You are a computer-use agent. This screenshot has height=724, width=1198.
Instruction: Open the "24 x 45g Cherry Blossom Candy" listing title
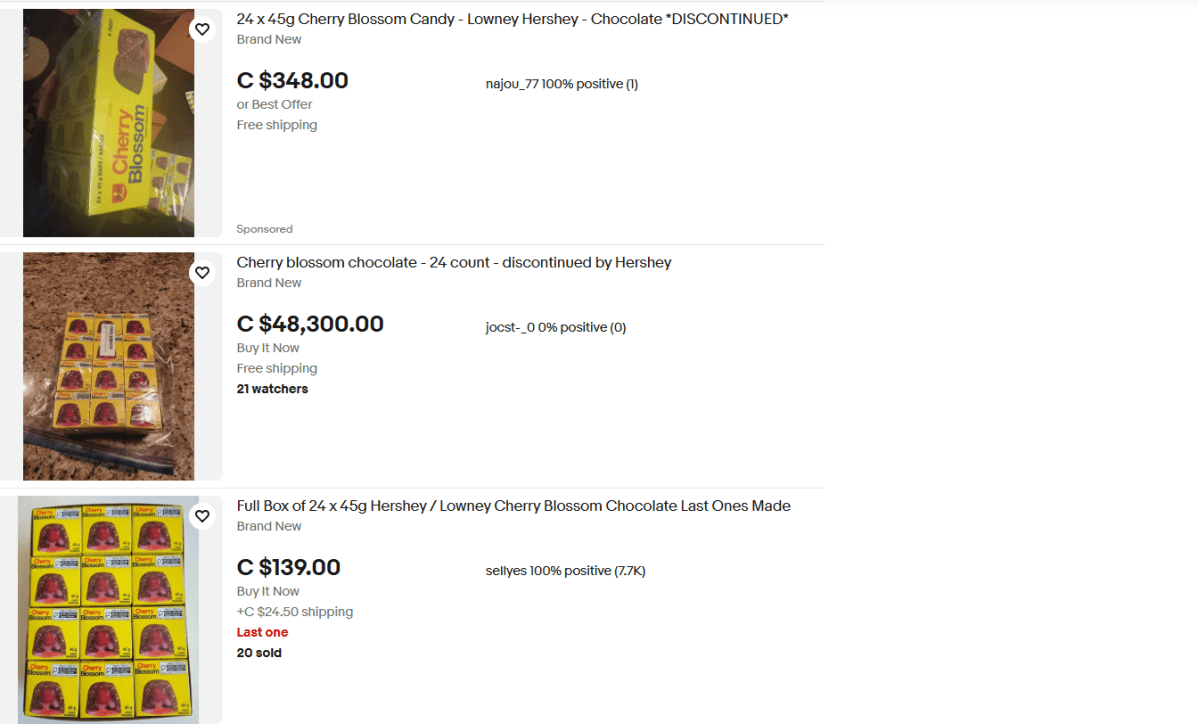pos(512,19)
